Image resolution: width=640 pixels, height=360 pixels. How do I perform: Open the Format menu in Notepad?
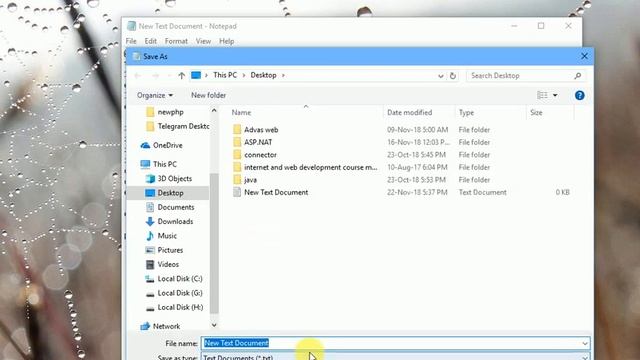click(176, 41)
